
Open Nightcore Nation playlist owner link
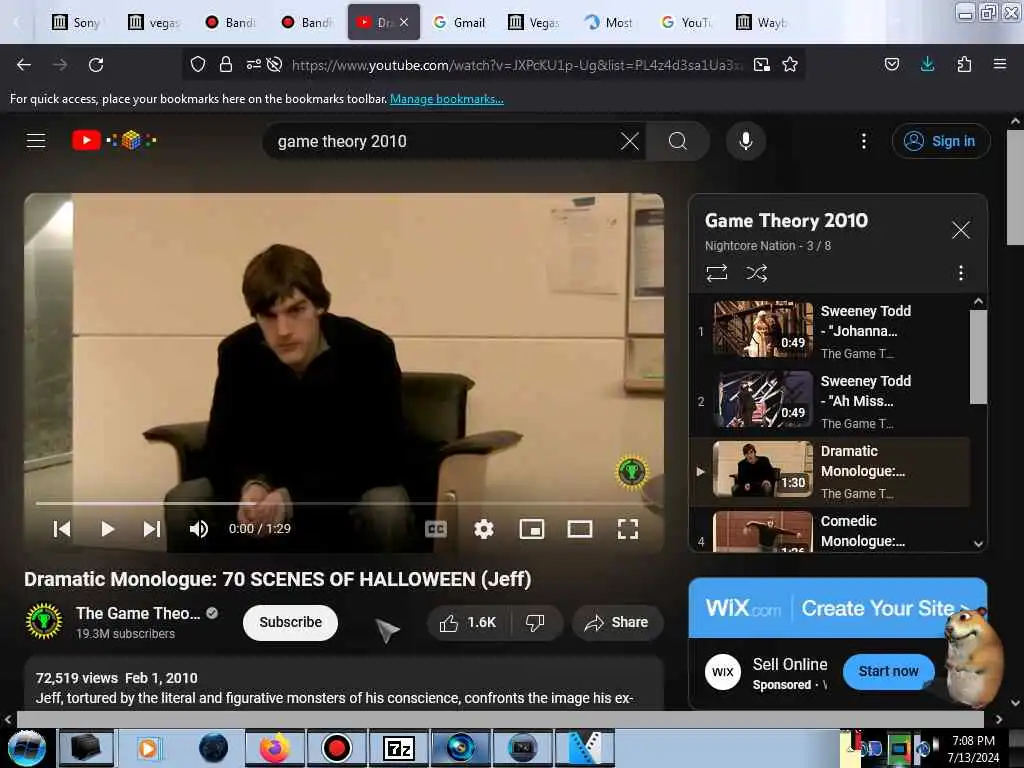pyautogui.click(x=750, y=246)
